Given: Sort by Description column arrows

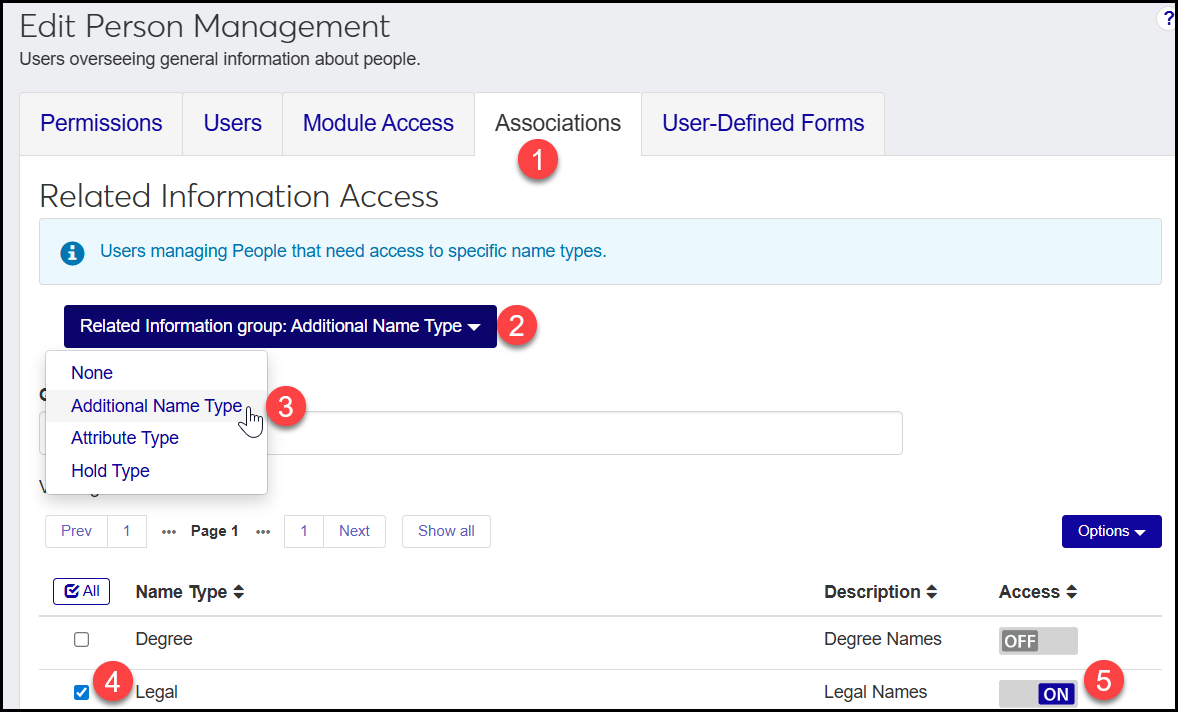Looking at the screenshot, I should pos(931,592).
